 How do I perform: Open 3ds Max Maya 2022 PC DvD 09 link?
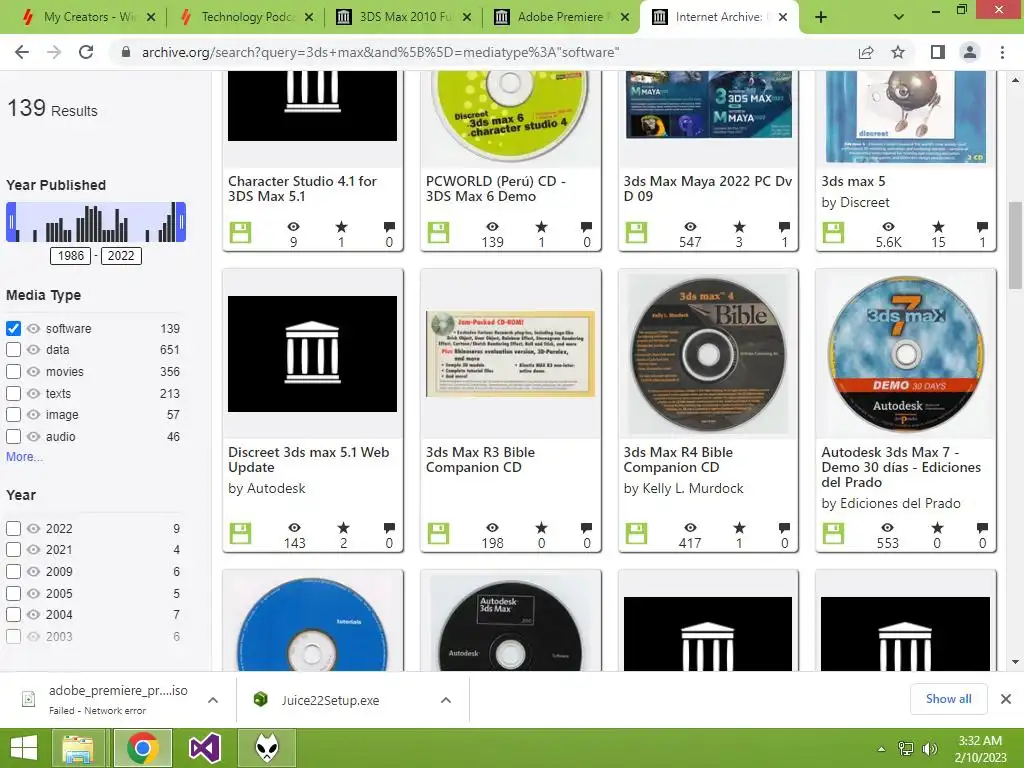[x=708, y=189]
